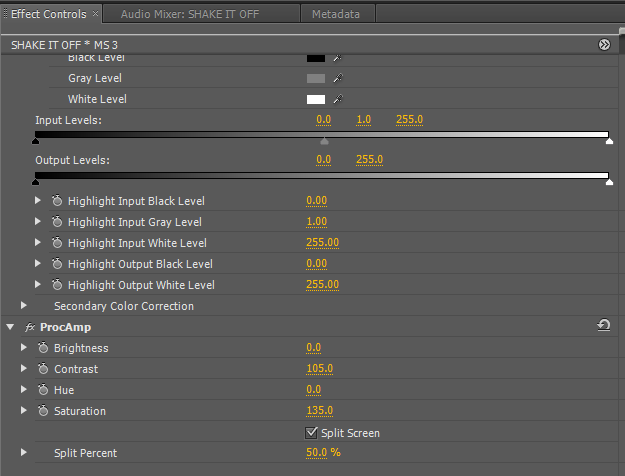Click the Output Levels white handle
The height and width of the screenshot is (476, 625).
609,182
